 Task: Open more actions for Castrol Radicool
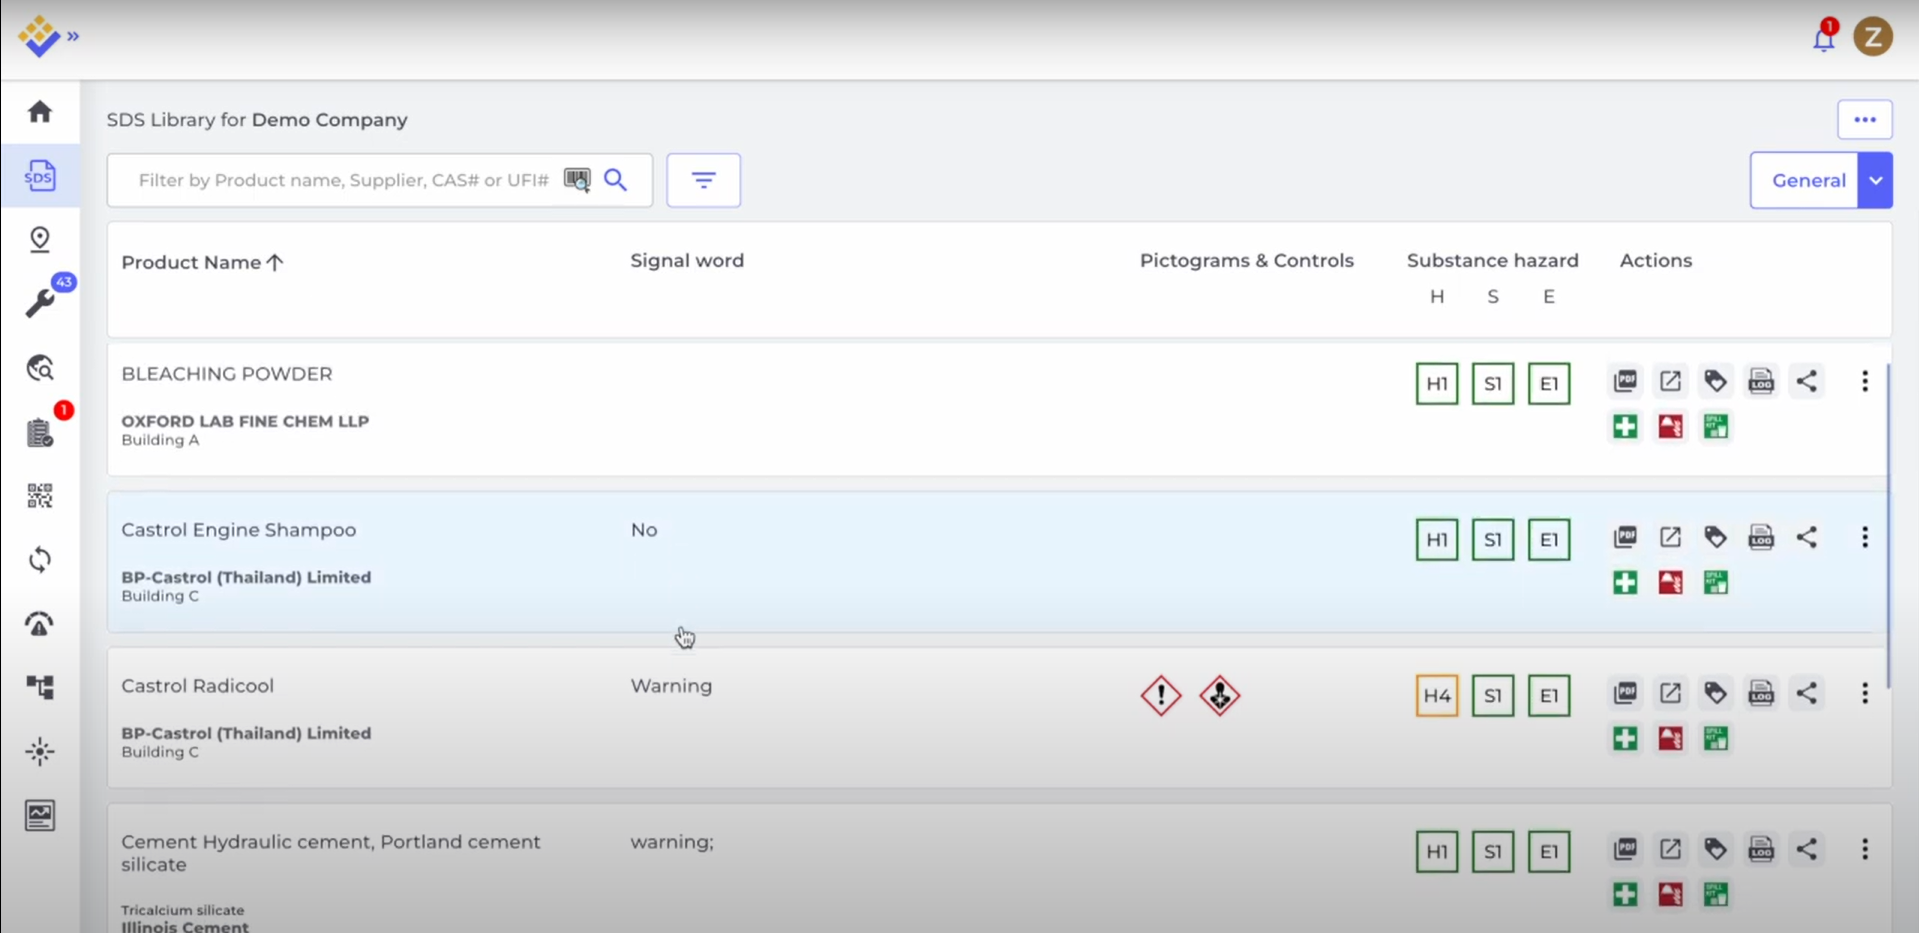(1865, 693)
